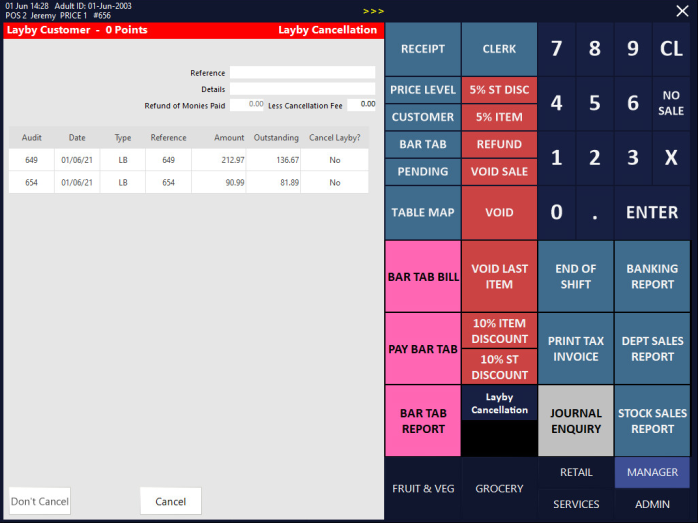Open PENDING sales
Viewport: 698px width, 523px height.
click(423, 171)
